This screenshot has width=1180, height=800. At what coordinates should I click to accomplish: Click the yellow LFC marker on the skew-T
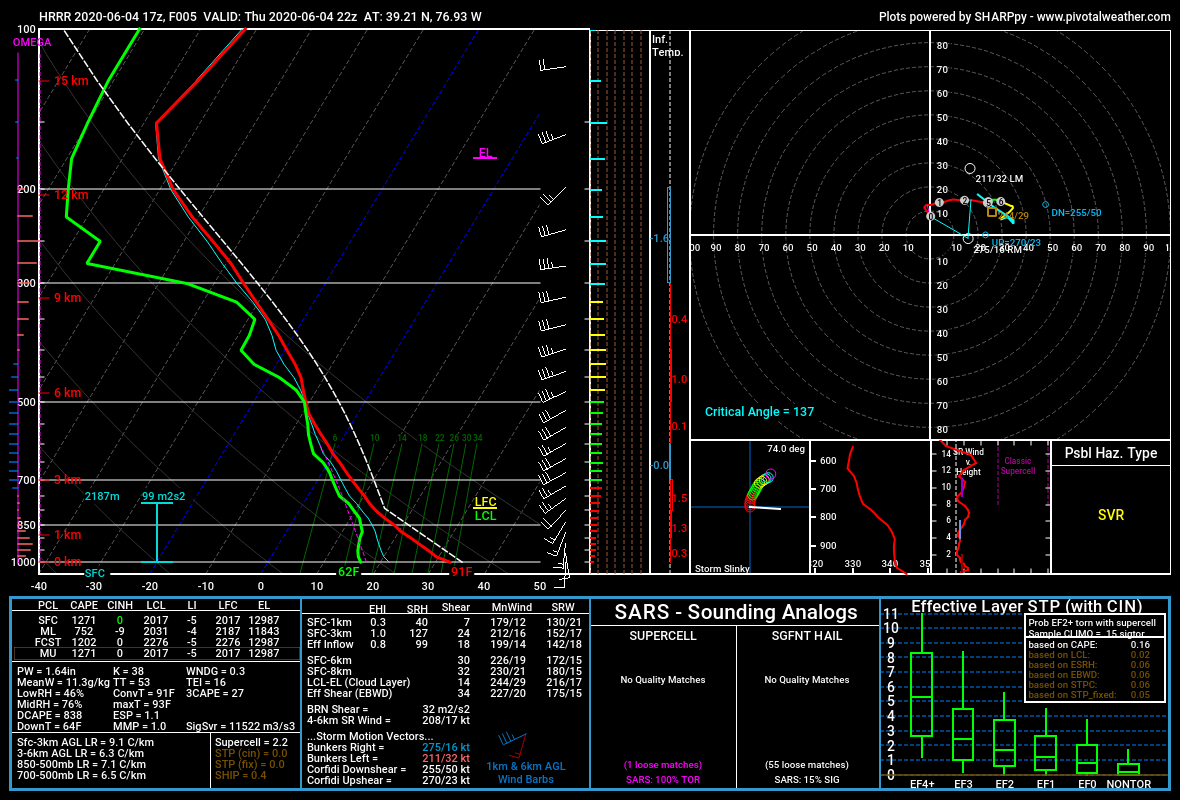tap(485, 502)
